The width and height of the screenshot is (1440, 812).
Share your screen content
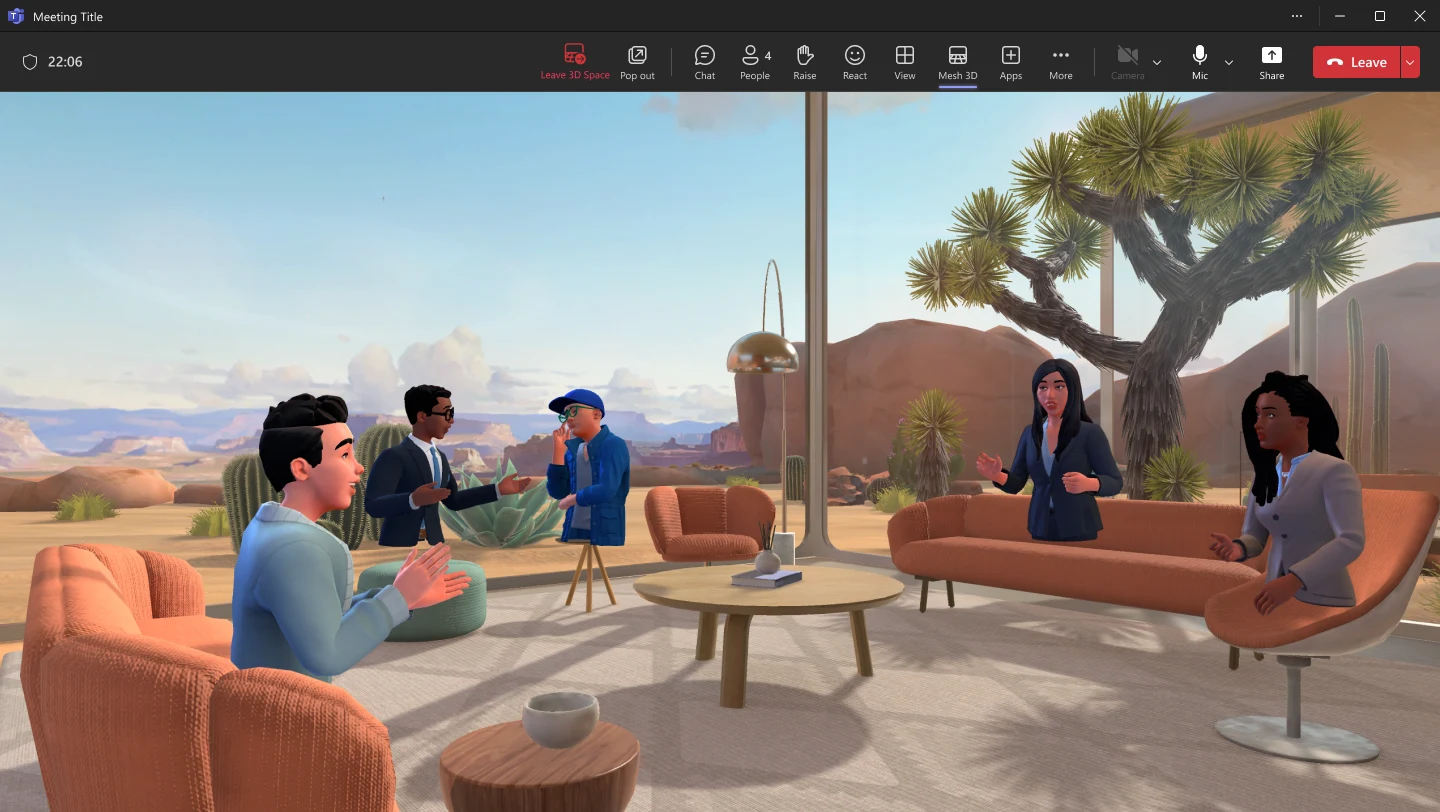[x=1272, y=62]
